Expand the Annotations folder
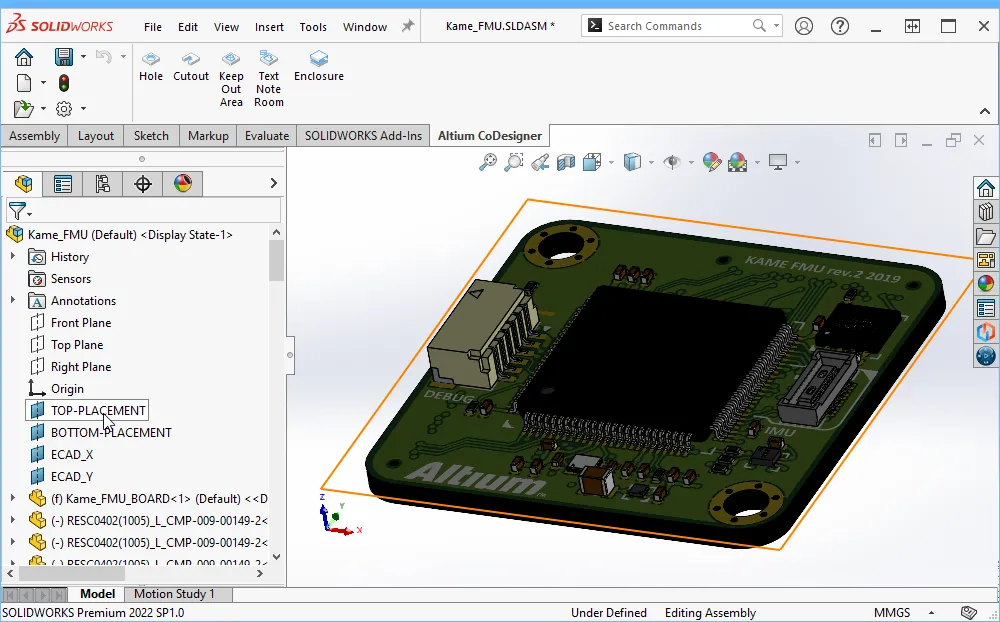Viewport: 1000px width, 622px height. [x=13, y=300]
